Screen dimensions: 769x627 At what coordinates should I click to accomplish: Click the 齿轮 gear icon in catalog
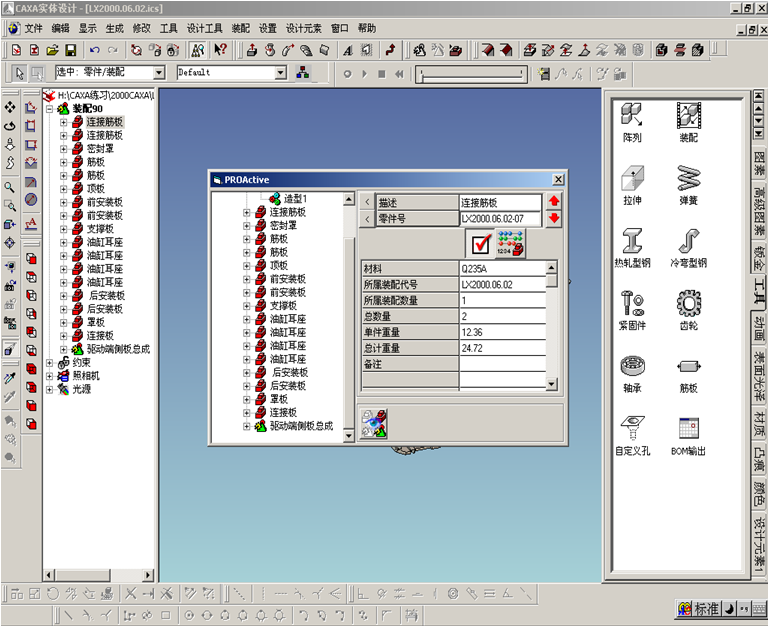click(687, 301)
